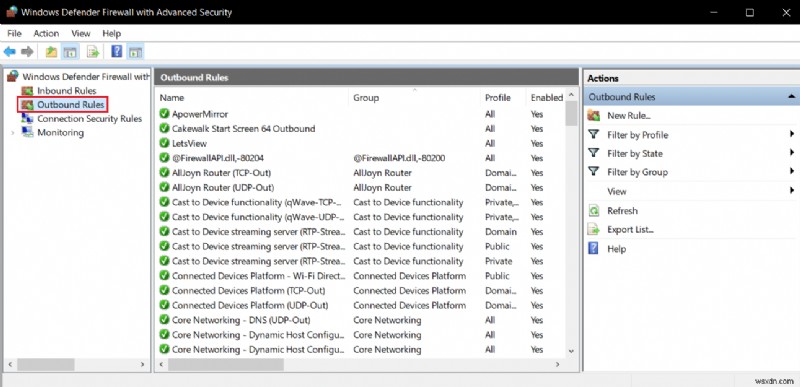Click the Export List icon in Actions pane
This screenshot has width=800, height=387.
593,229
